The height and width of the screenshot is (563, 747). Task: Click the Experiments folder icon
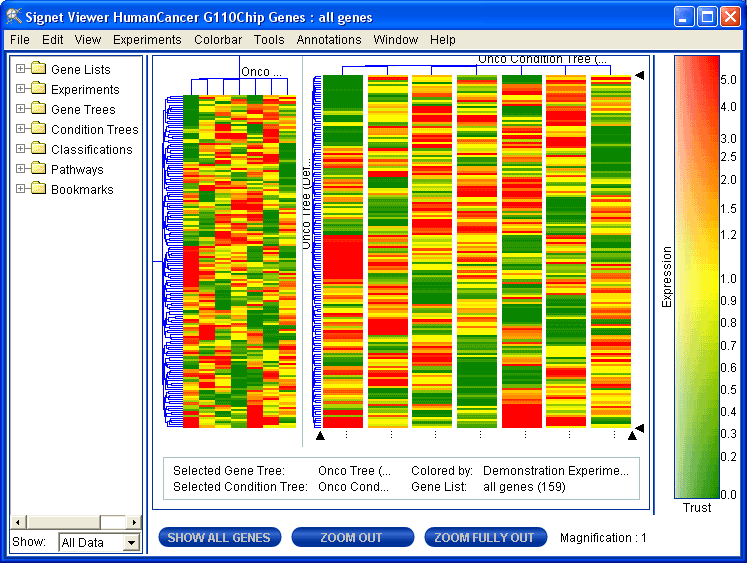click(x=39, y=89)
